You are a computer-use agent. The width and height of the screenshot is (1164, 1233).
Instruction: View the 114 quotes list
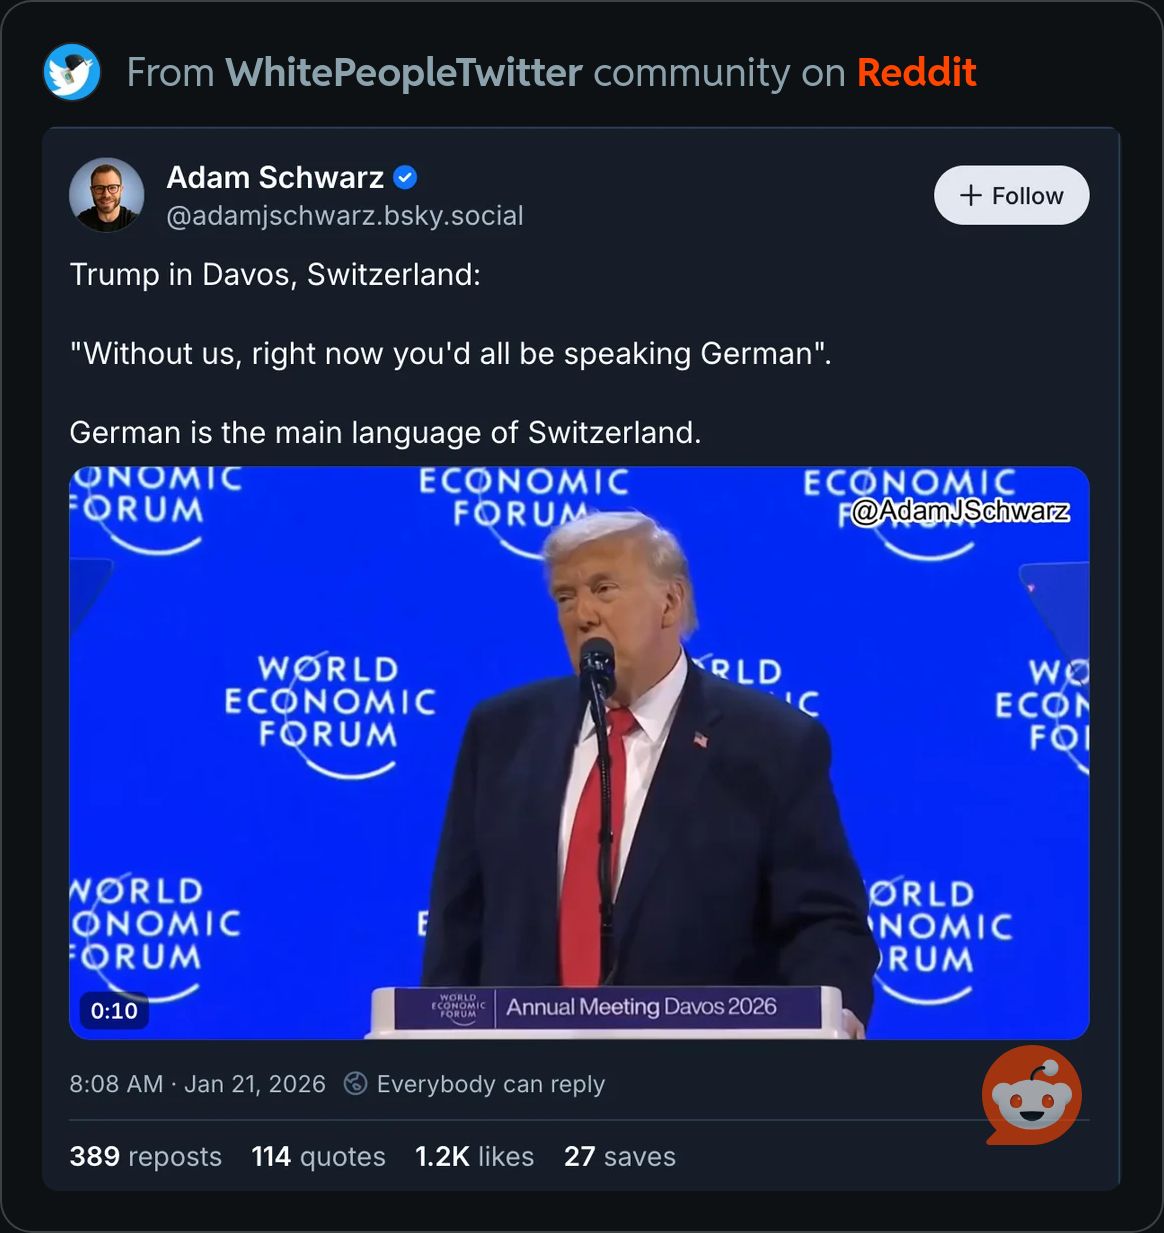pos(318,1156)
